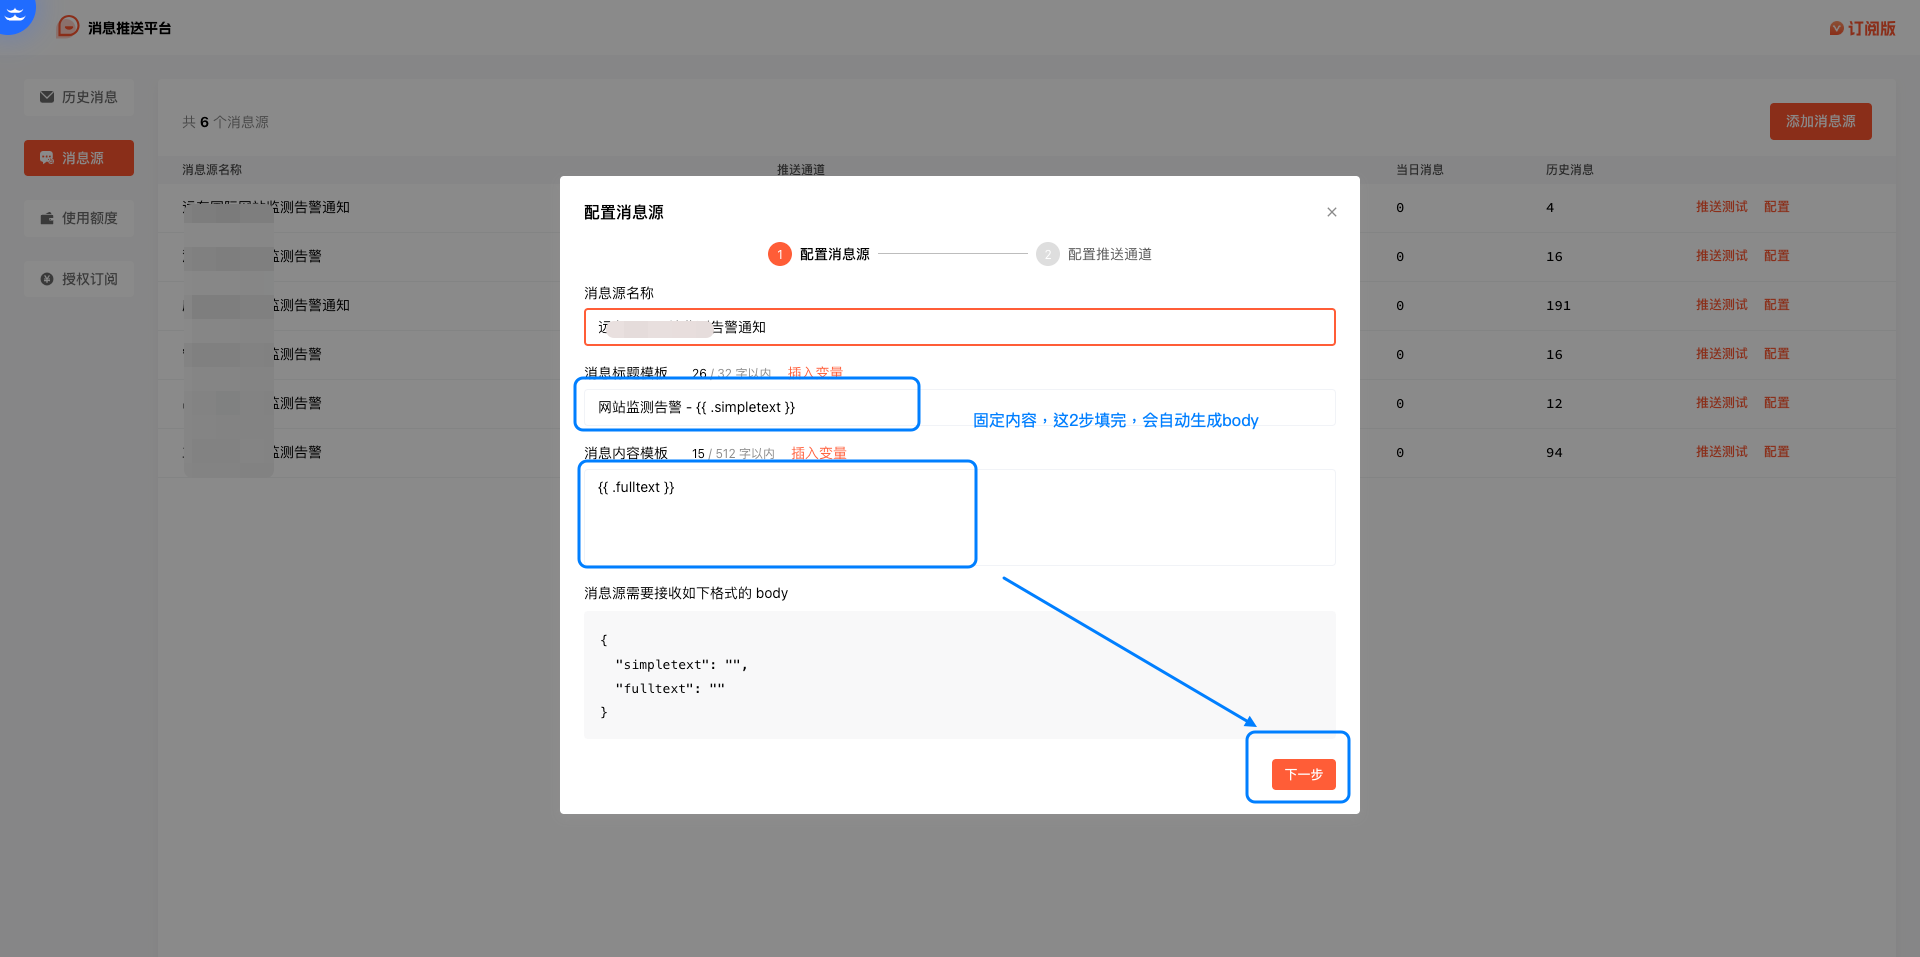Open the 历史消息 sidebar menu

tap(79, 97)
